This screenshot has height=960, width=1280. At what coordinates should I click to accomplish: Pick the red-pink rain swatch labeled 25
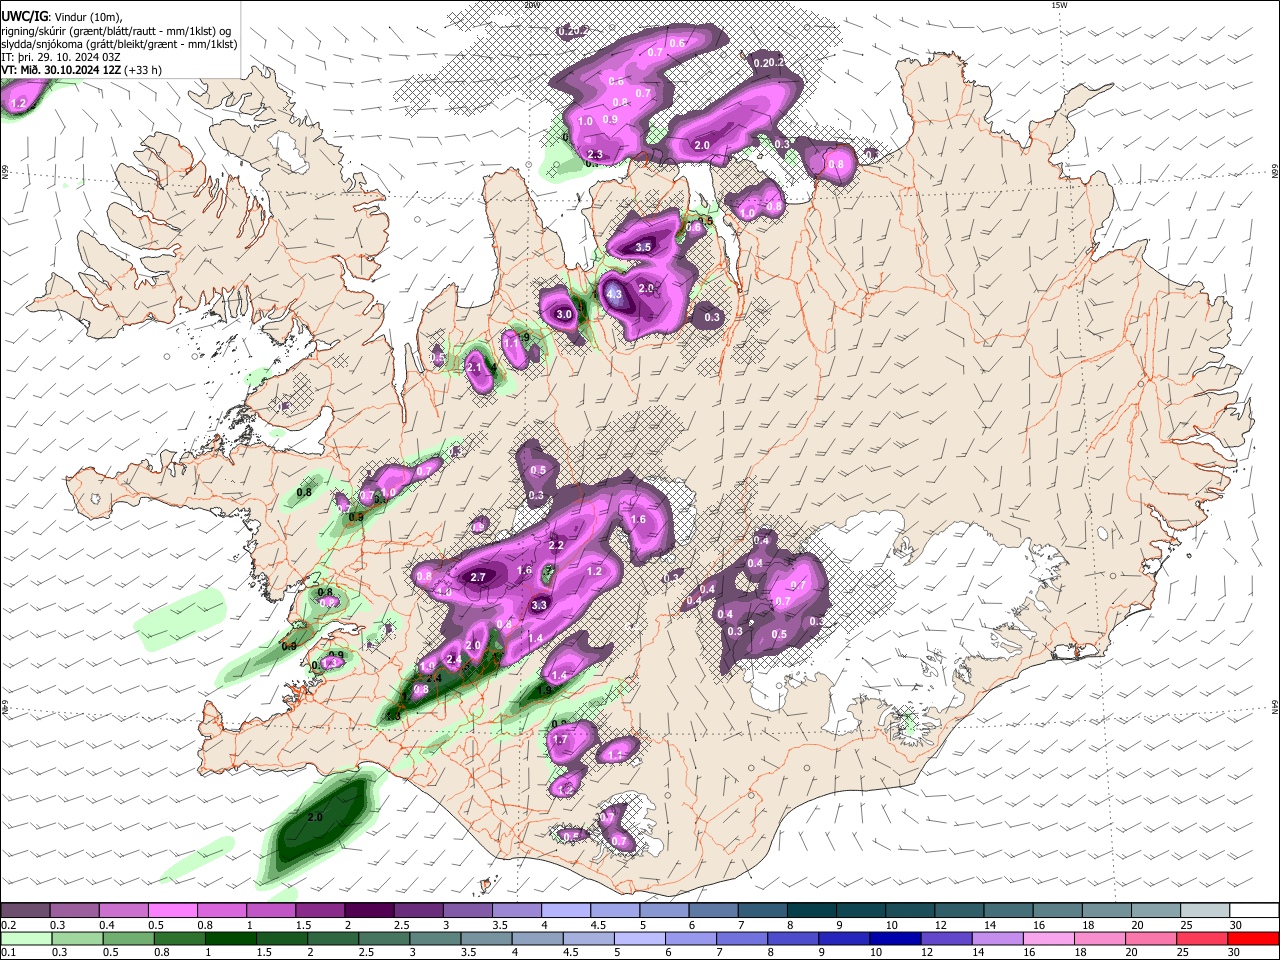[1203, 938]
